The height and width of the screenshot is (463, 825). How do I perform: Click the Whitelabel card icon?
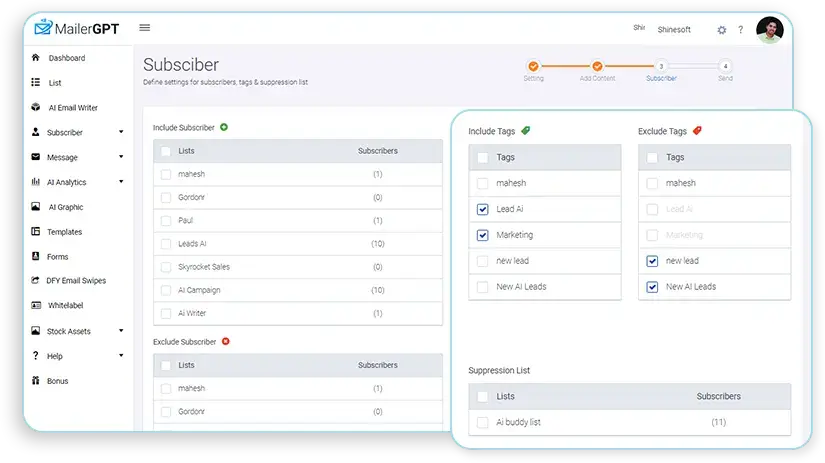pos(36,305)
